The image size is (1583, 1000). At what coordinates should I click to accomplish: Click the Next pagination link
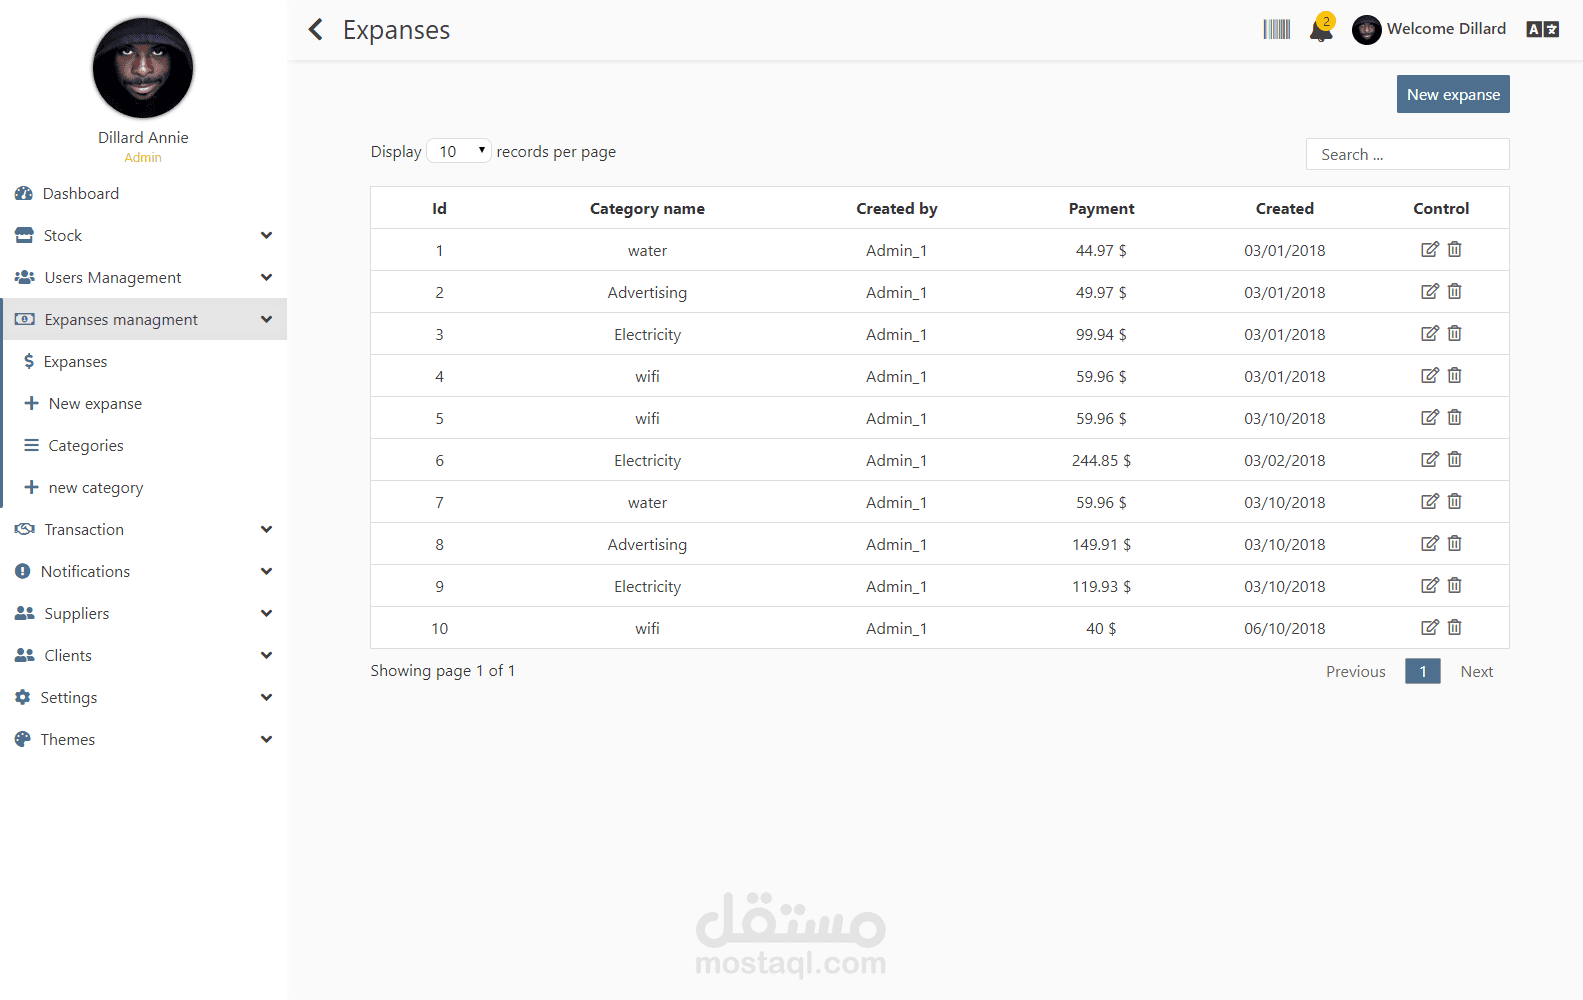click(x=1476, y=672)
